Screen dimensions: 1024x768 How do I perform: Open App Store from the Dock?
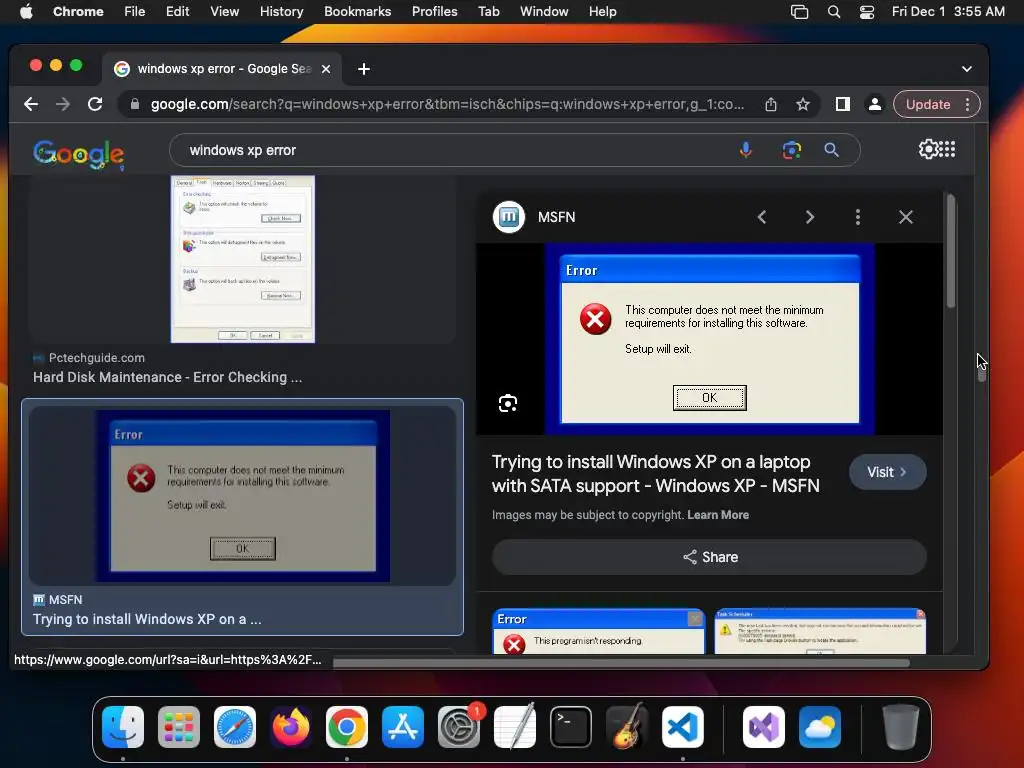403,727
